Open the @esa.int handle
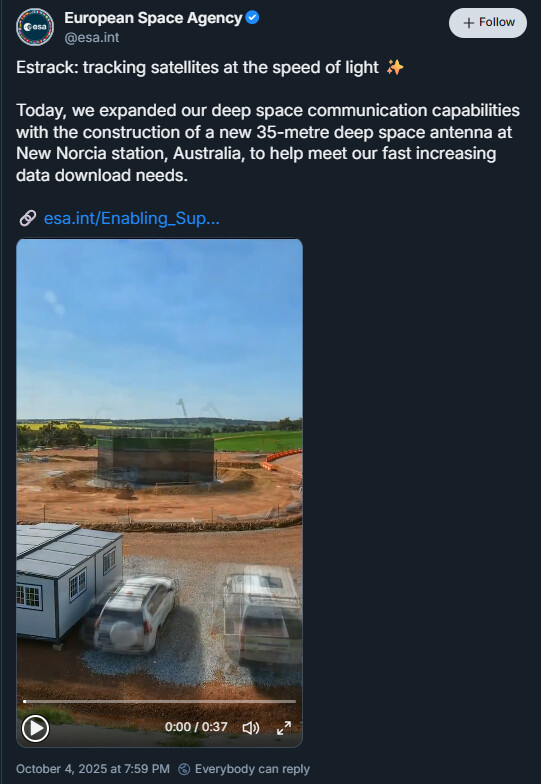Screen dimensions: 541x784 (92, 38)
